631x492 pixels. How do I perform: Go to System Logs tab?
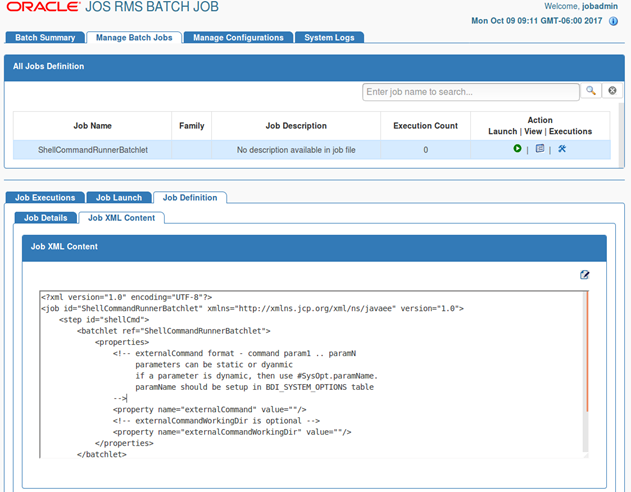point(329,37)
